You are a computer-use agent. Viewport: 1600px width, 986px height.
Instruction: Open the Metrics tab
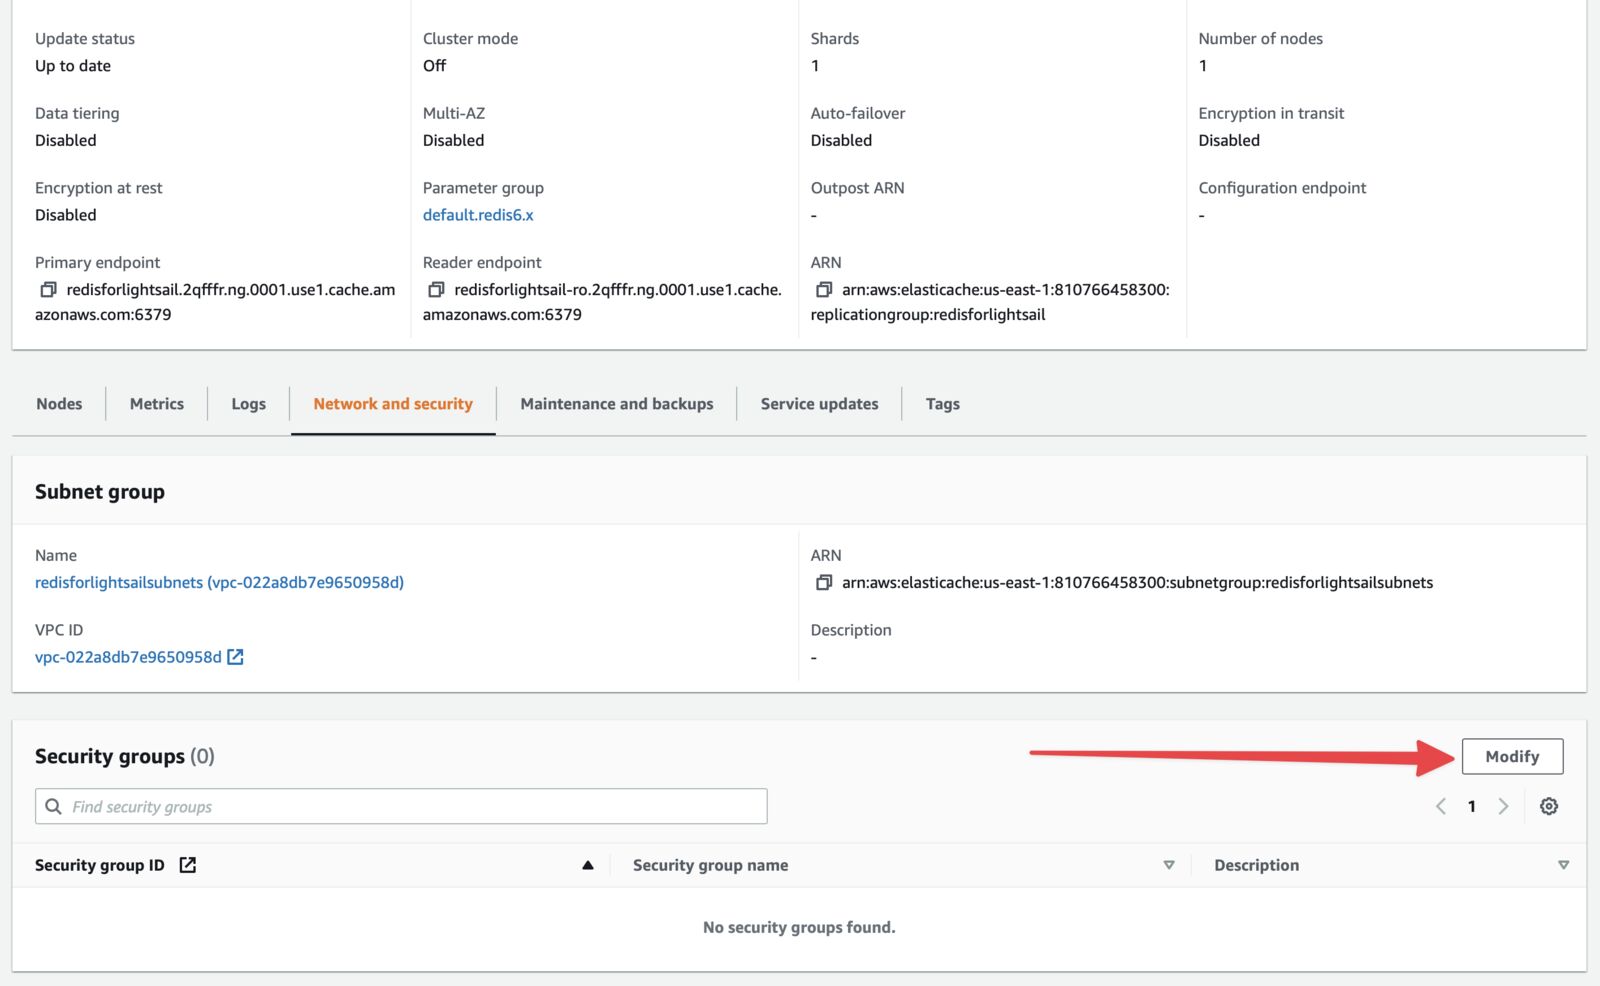click(x=157, y=404)
